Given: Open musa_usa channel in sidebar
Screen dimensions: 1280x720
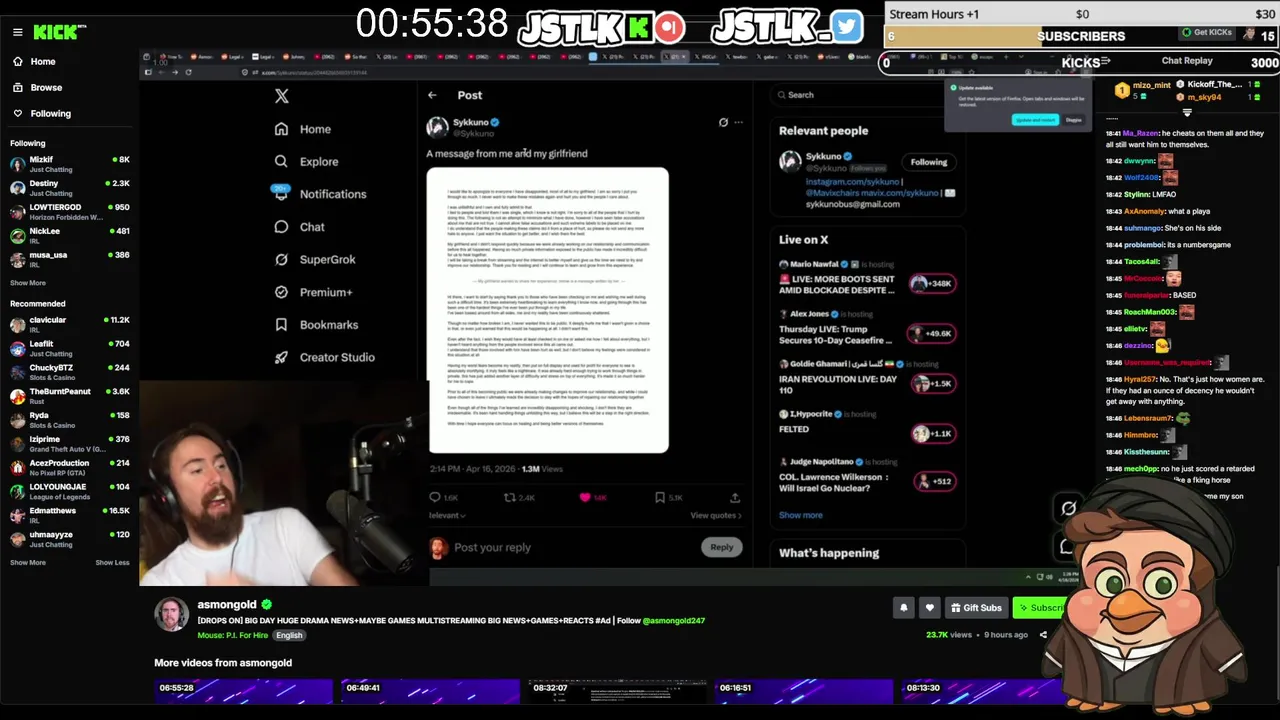Looking at the screenshot, I should point(70,260).
